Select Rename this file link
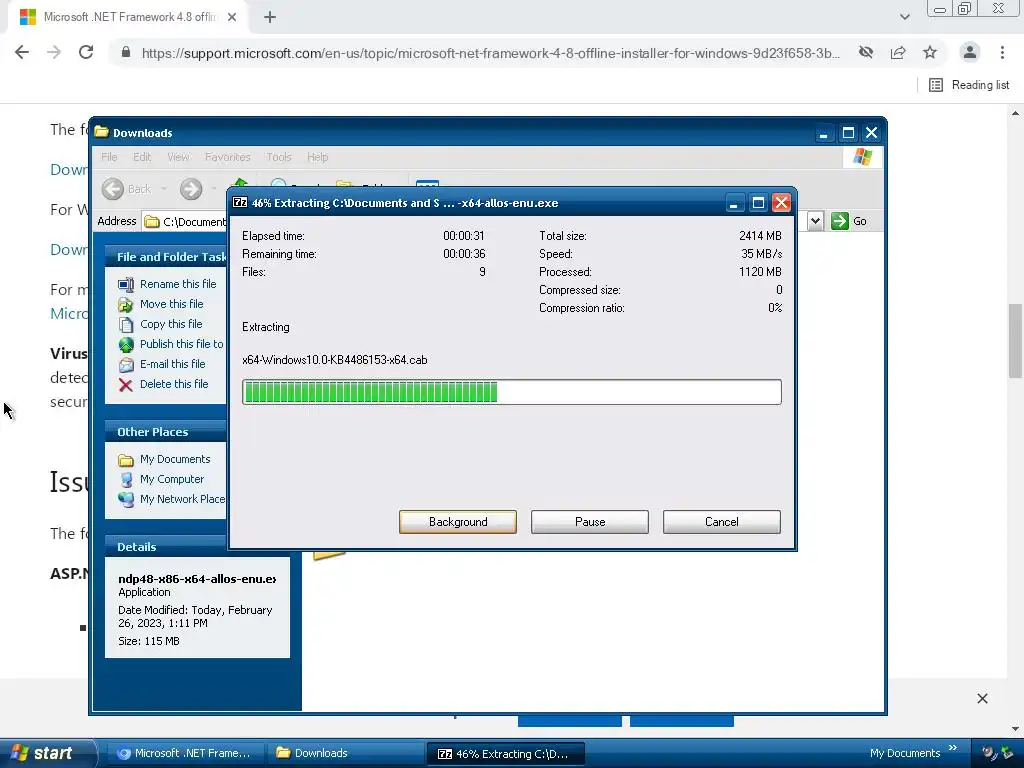The height and width of the screenshot is (768, 1024). 178,284
